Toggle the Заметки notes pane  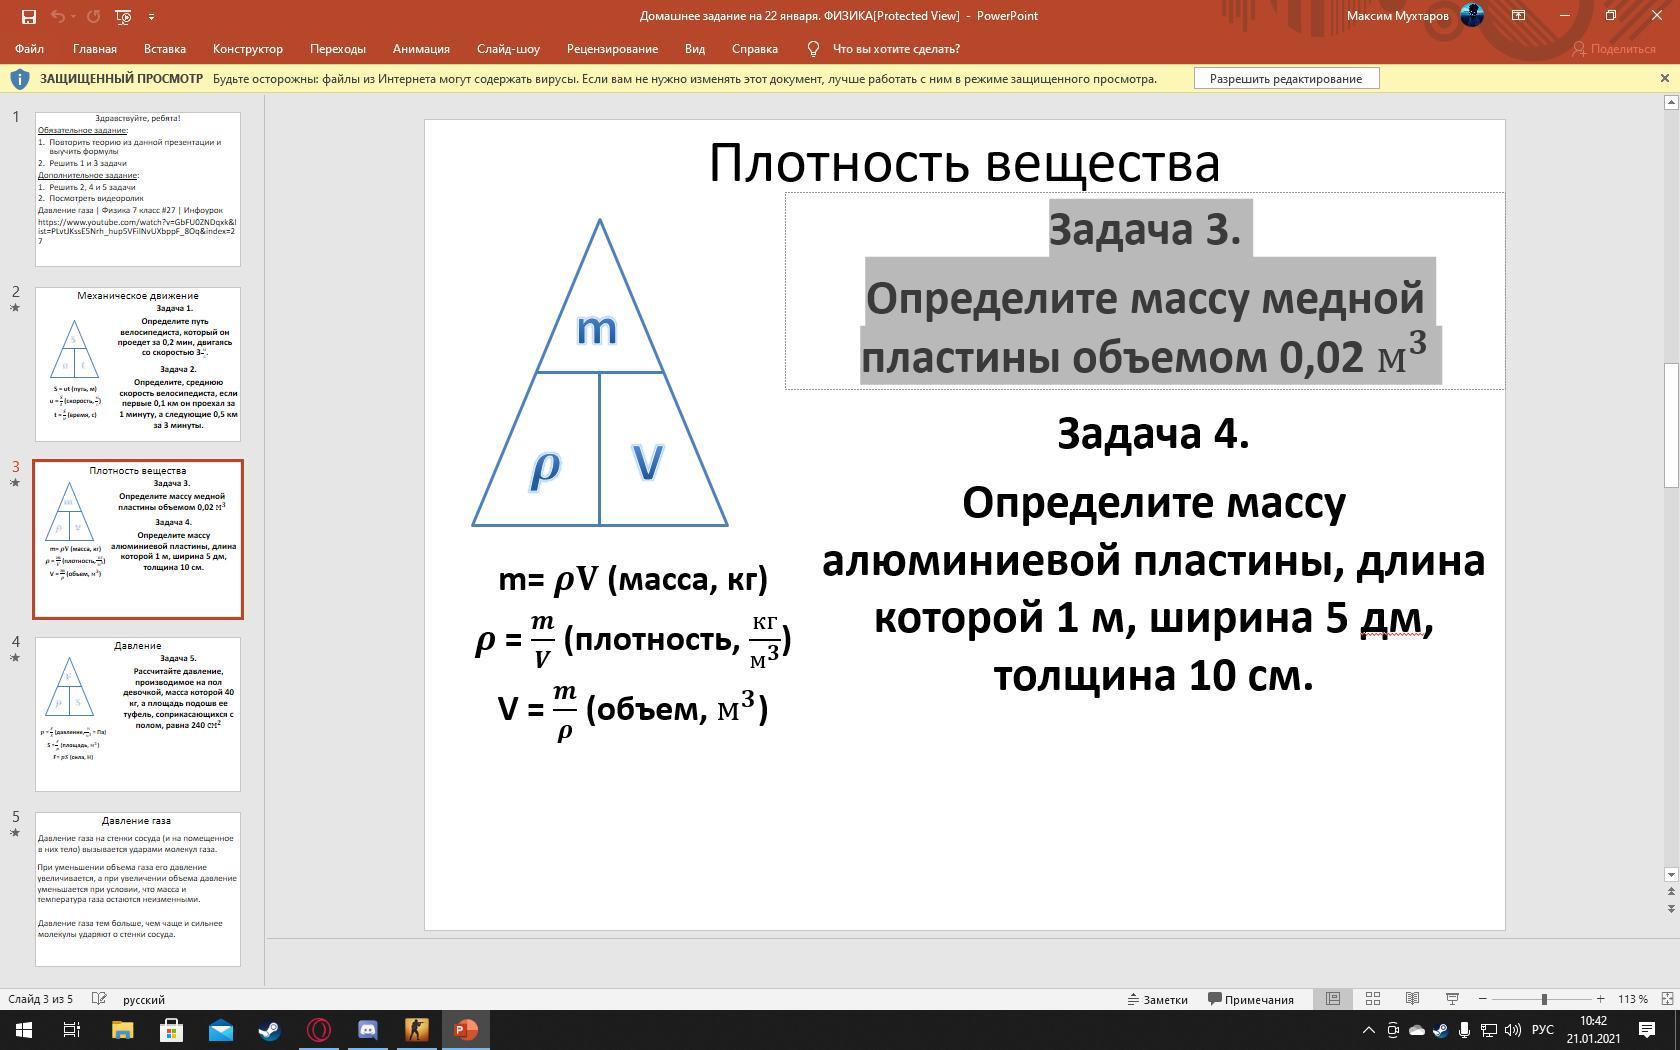1157,999
